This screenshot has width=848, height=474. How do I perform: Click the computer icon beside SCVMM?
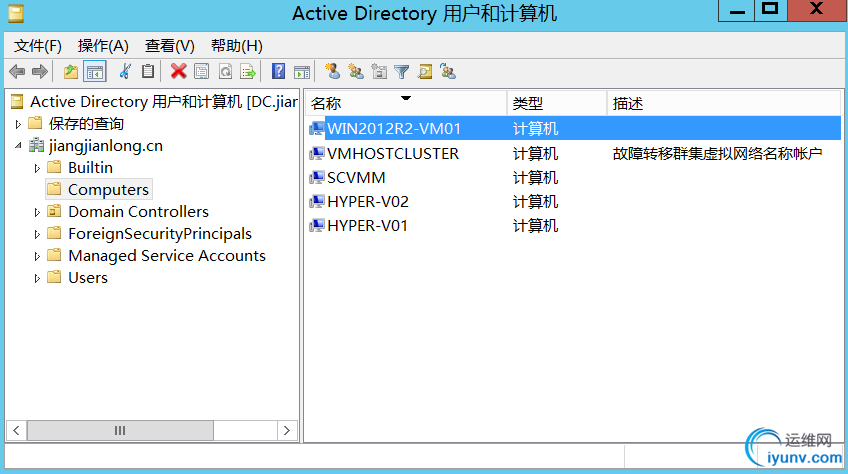pyautogui.click(x=316, y=177)
